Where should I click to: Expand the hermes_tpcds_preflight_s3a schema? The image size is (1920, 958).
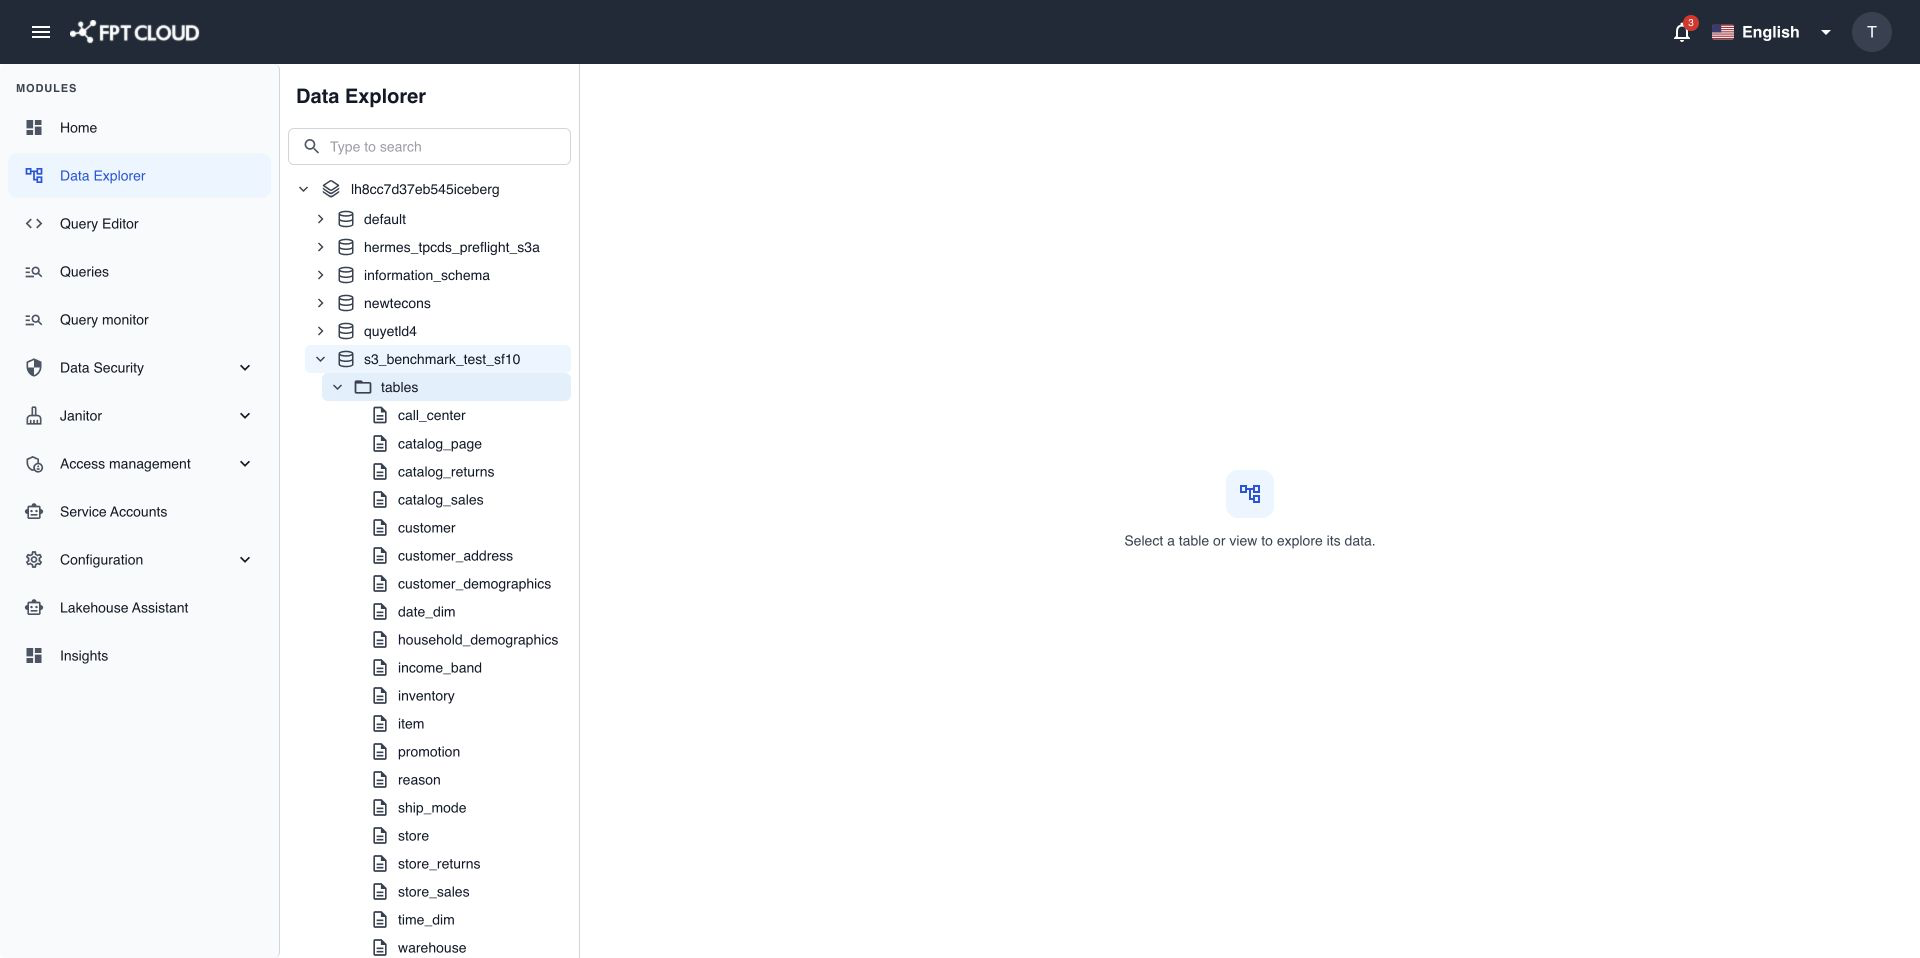[321, 247]
